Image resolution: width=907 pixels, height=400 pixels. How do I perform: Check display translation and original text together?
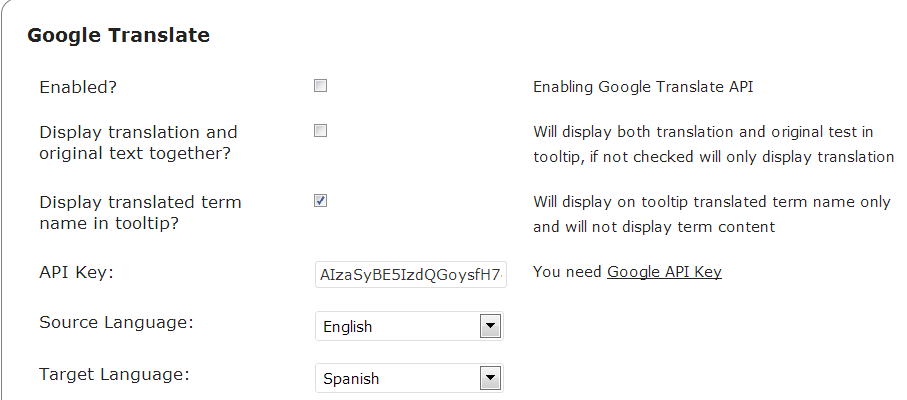pyautogui.click(x=320, y=131)
